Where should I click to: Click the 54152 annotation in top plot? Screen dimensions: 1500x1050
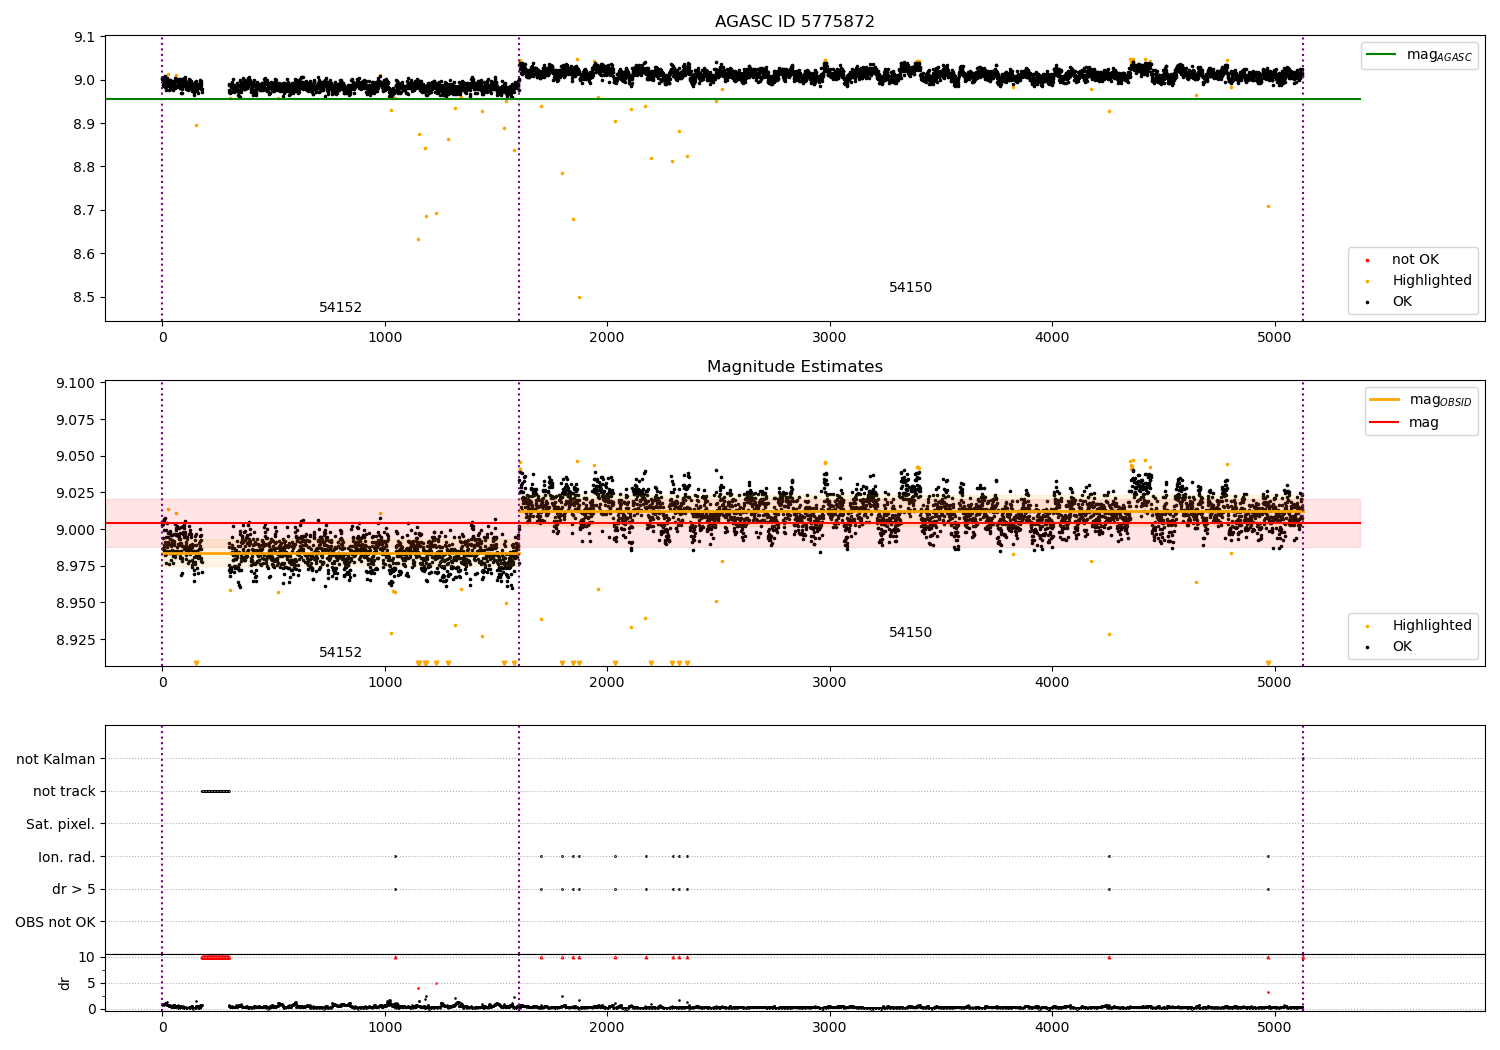(x=340, y=308)
